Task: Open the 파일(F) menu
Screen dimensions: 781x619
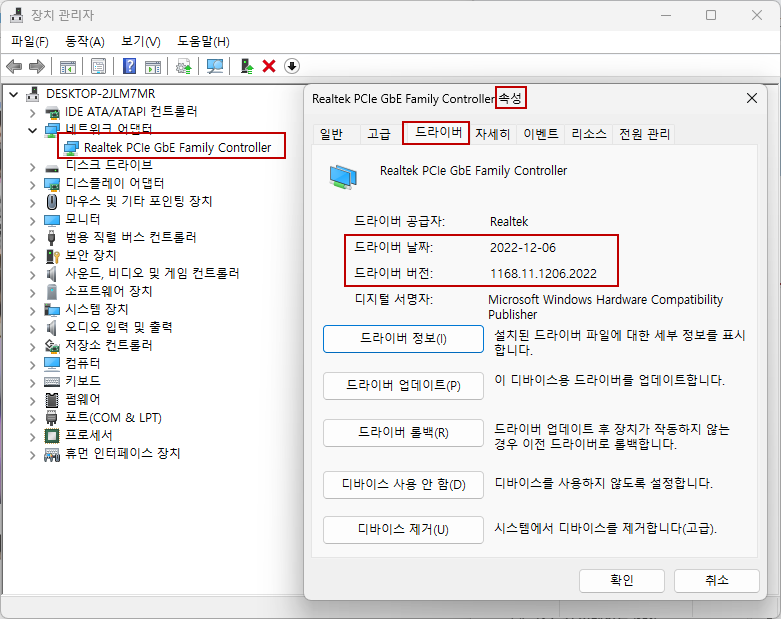Action: [30, 41]
